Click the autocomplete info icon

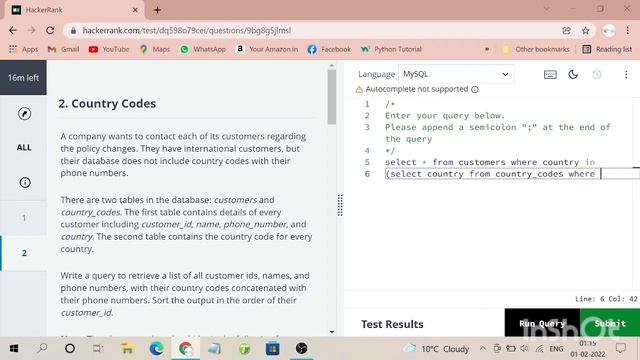(475, 89)
